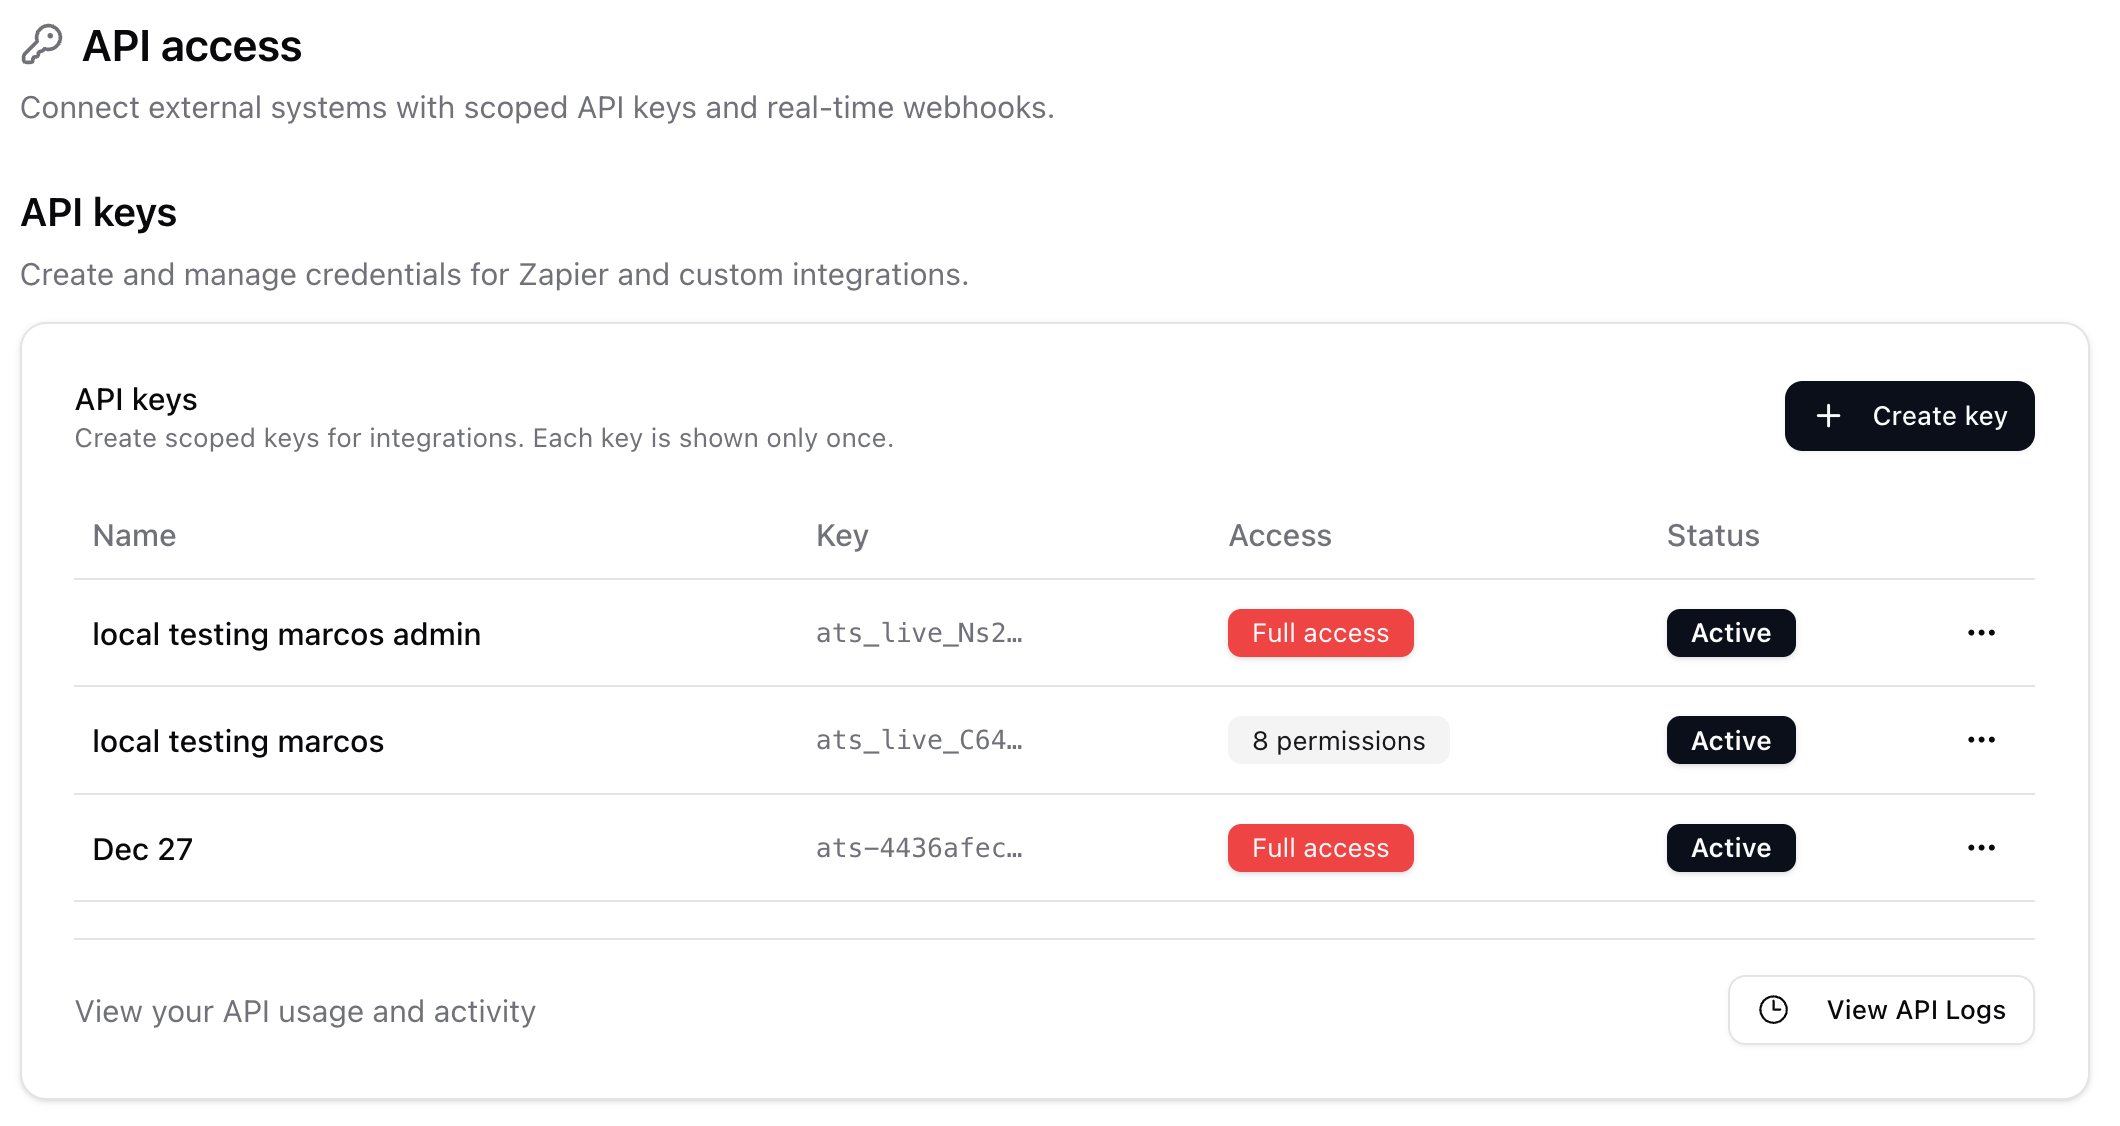Click the Name column header
This screenshot has width=2120, height=1126.
134,536
